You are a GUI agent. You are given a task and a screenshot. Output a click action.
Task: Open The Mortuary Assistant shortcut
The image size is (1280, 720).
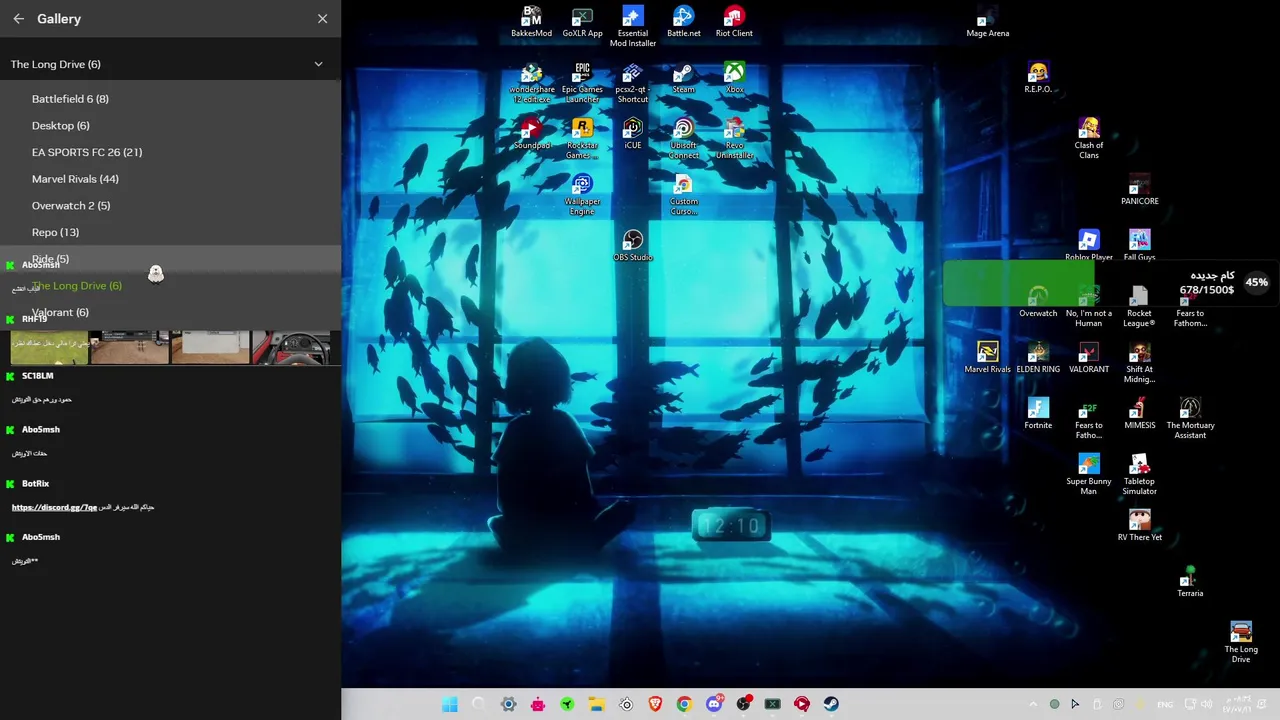(1190, 419)
